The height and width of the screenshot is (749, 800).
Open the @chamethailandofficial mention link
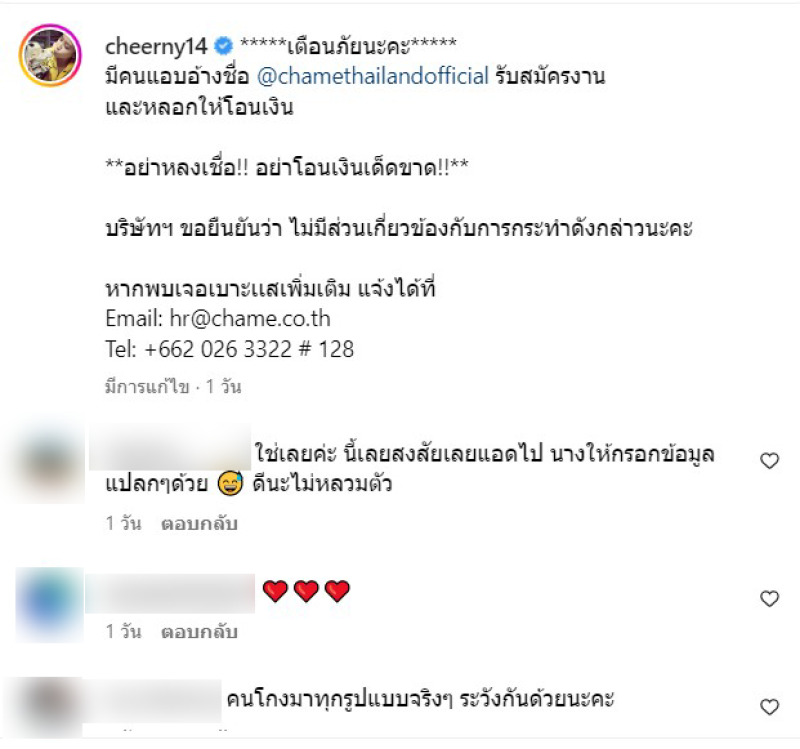(x=372, y=76)
